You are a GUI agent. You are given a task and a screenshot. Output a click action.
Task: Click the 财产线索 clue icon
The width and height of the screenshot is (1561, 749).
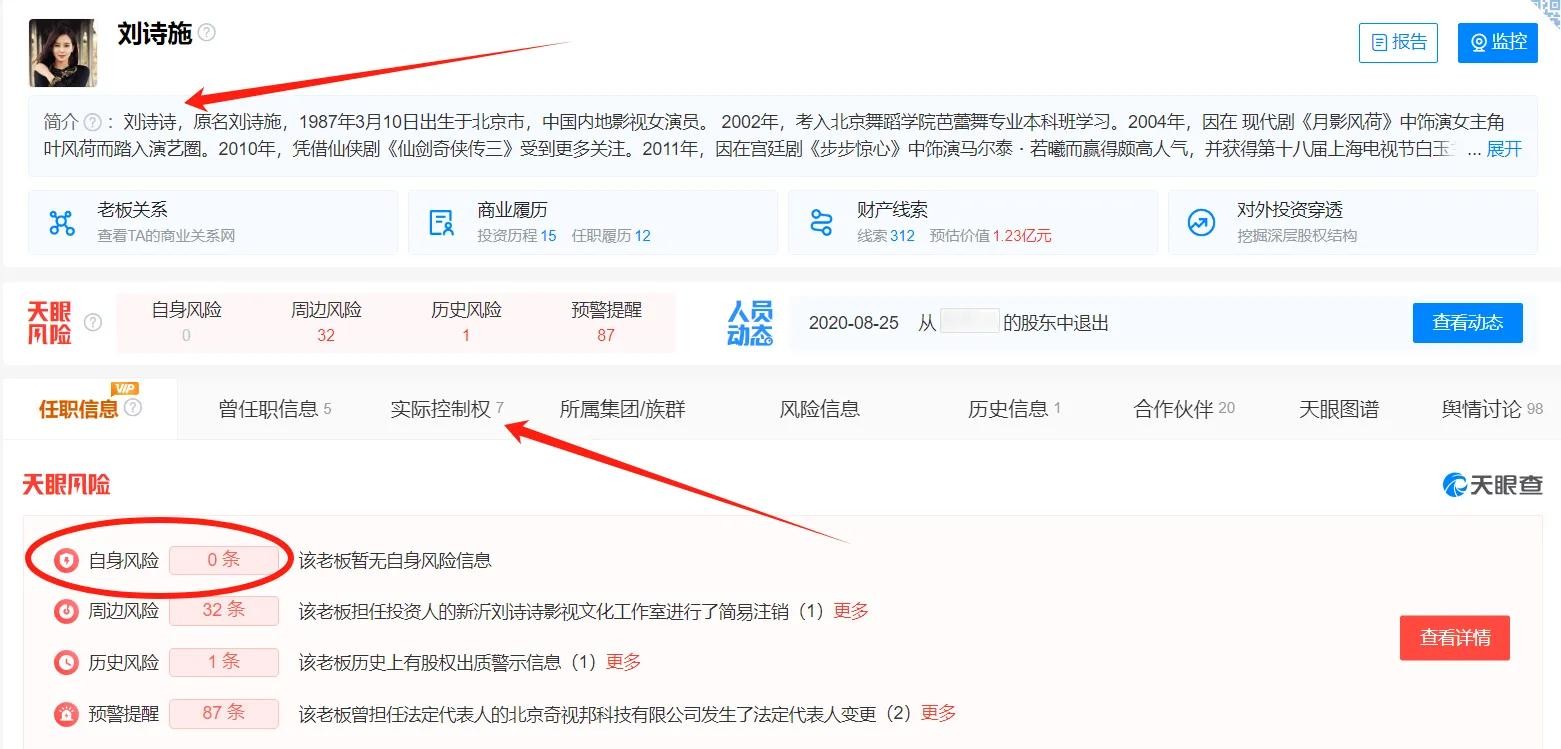pos(821,222)
